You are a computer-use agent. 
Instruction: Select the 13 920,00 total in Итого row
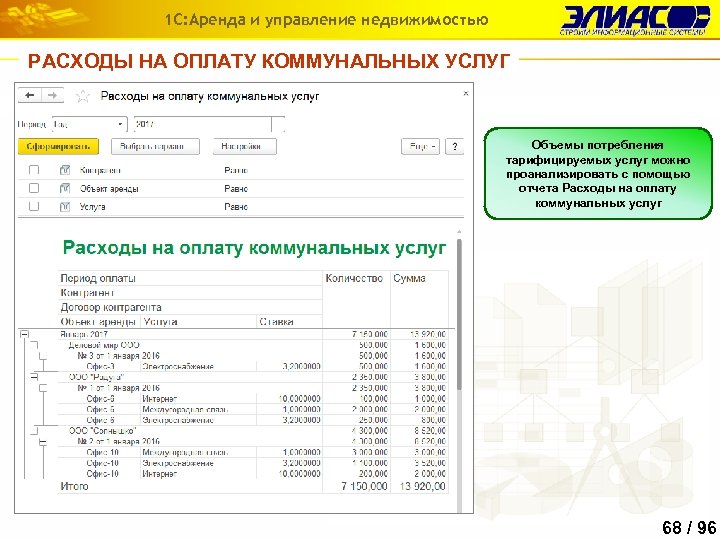click(x=422, y=486)
